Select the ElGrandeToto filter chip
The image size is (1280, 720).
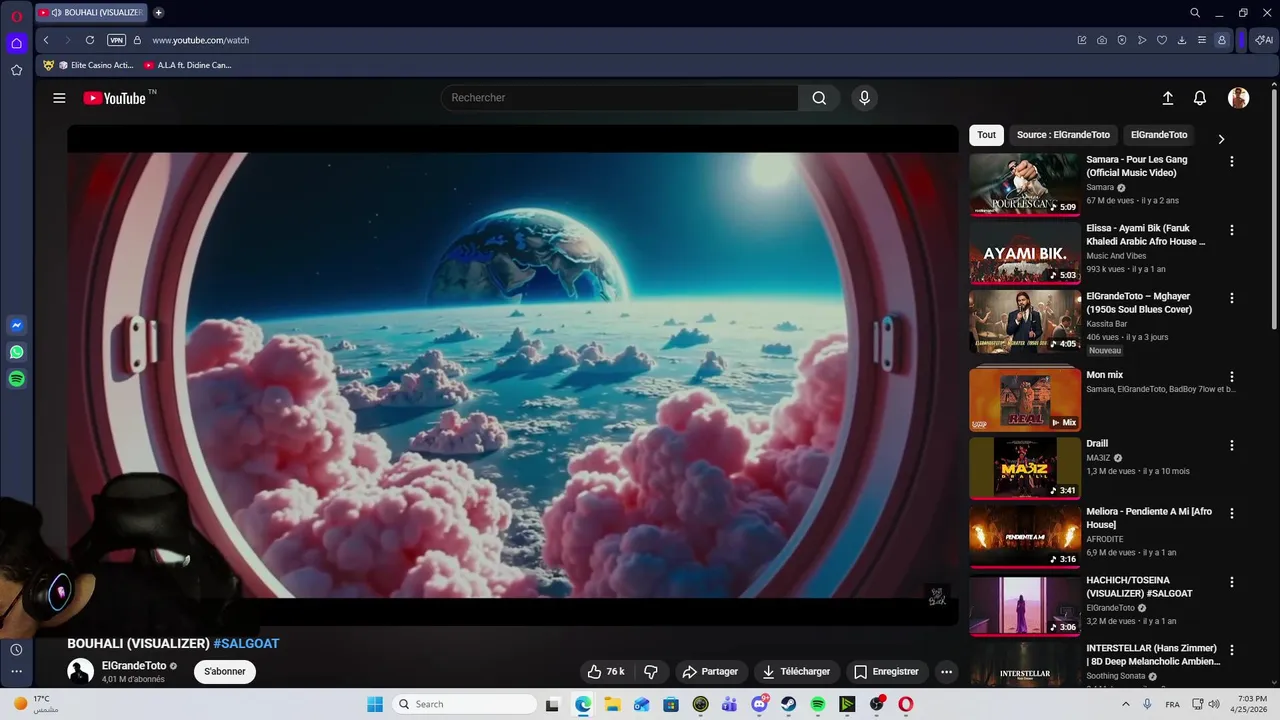pyautogui.click(x=1159, y=135)
